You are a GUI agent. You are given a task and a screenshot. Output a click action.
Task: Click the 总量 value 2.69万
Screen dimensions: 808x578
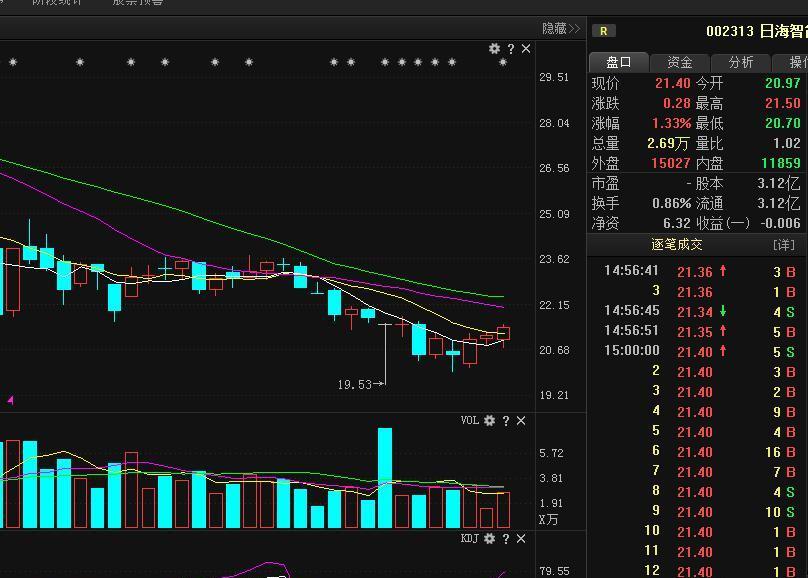click(x=668, y=143)
